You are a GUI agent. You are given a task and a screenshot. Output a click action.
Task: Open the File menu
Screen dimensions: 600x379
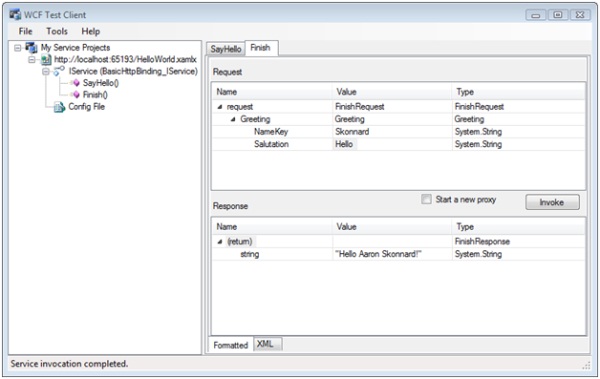click(x=26, y=31)
